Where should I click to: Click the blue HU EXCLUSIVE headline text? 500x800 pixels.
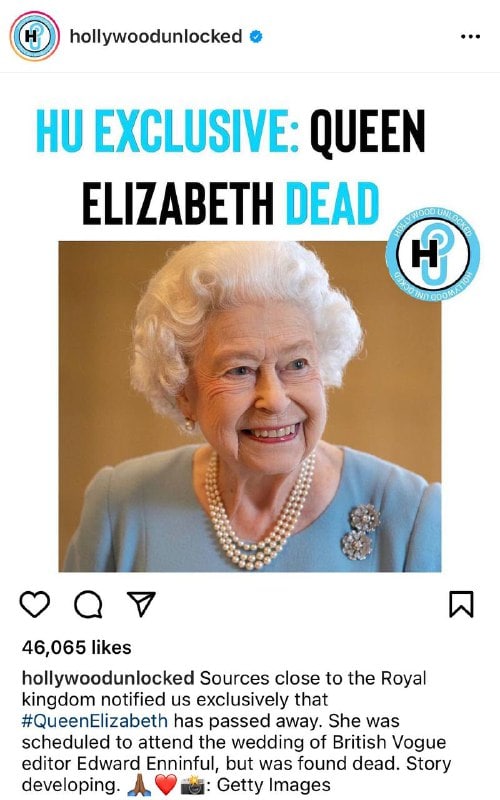(x=167, y=131)
